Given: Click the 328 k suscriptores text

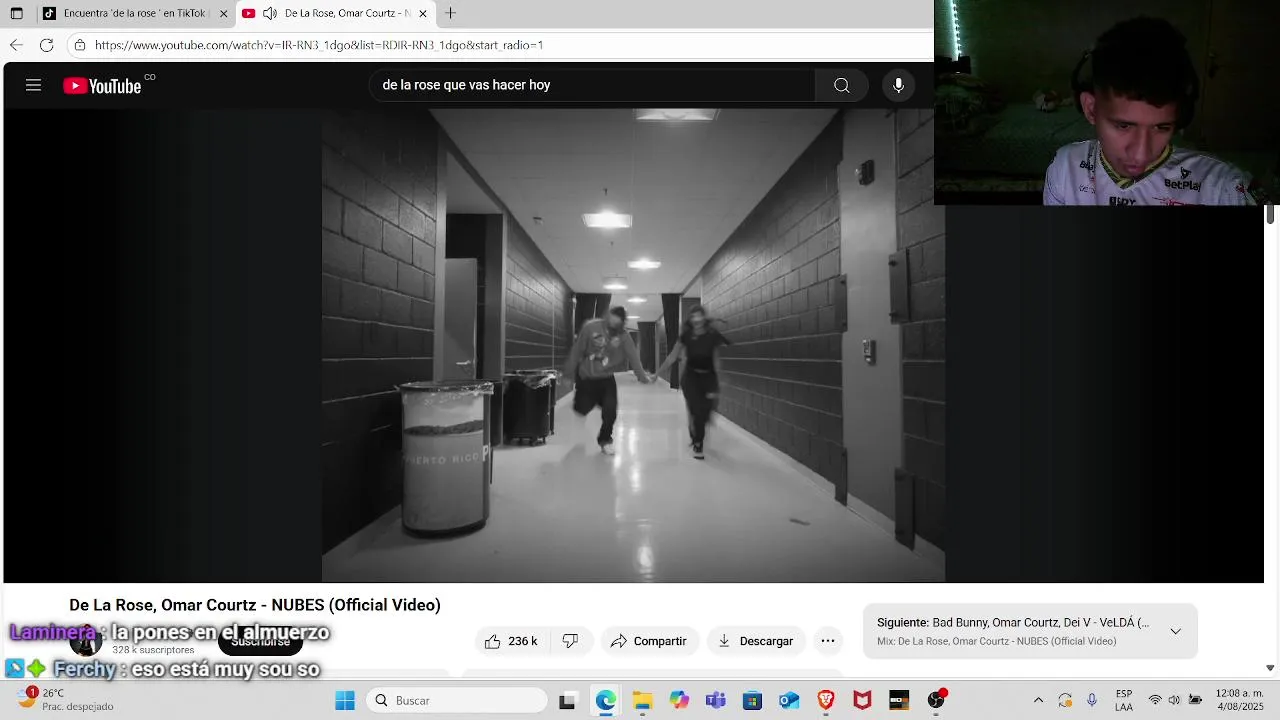Looking at the screenshot, I should (x=153, y=650).
